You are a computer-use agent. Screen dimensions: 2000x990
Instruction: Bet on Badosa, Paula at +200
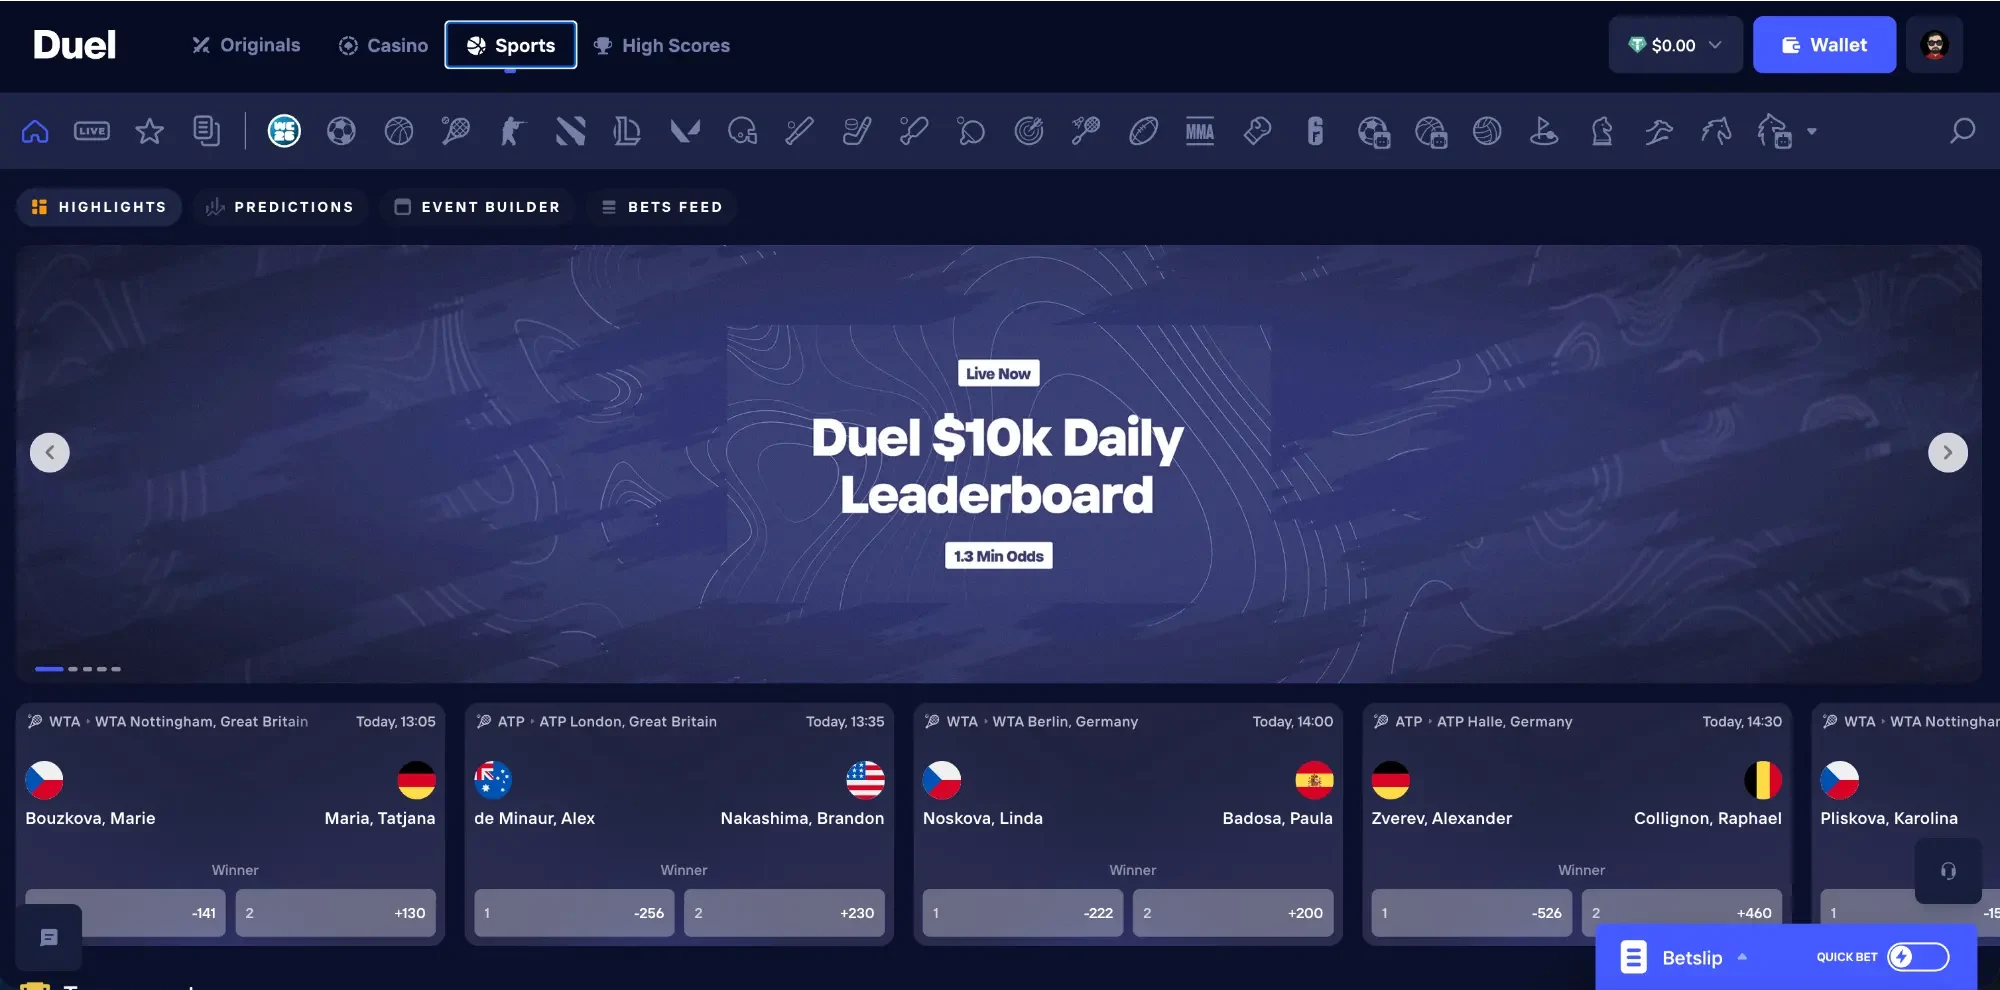[x=1233, y=913]
